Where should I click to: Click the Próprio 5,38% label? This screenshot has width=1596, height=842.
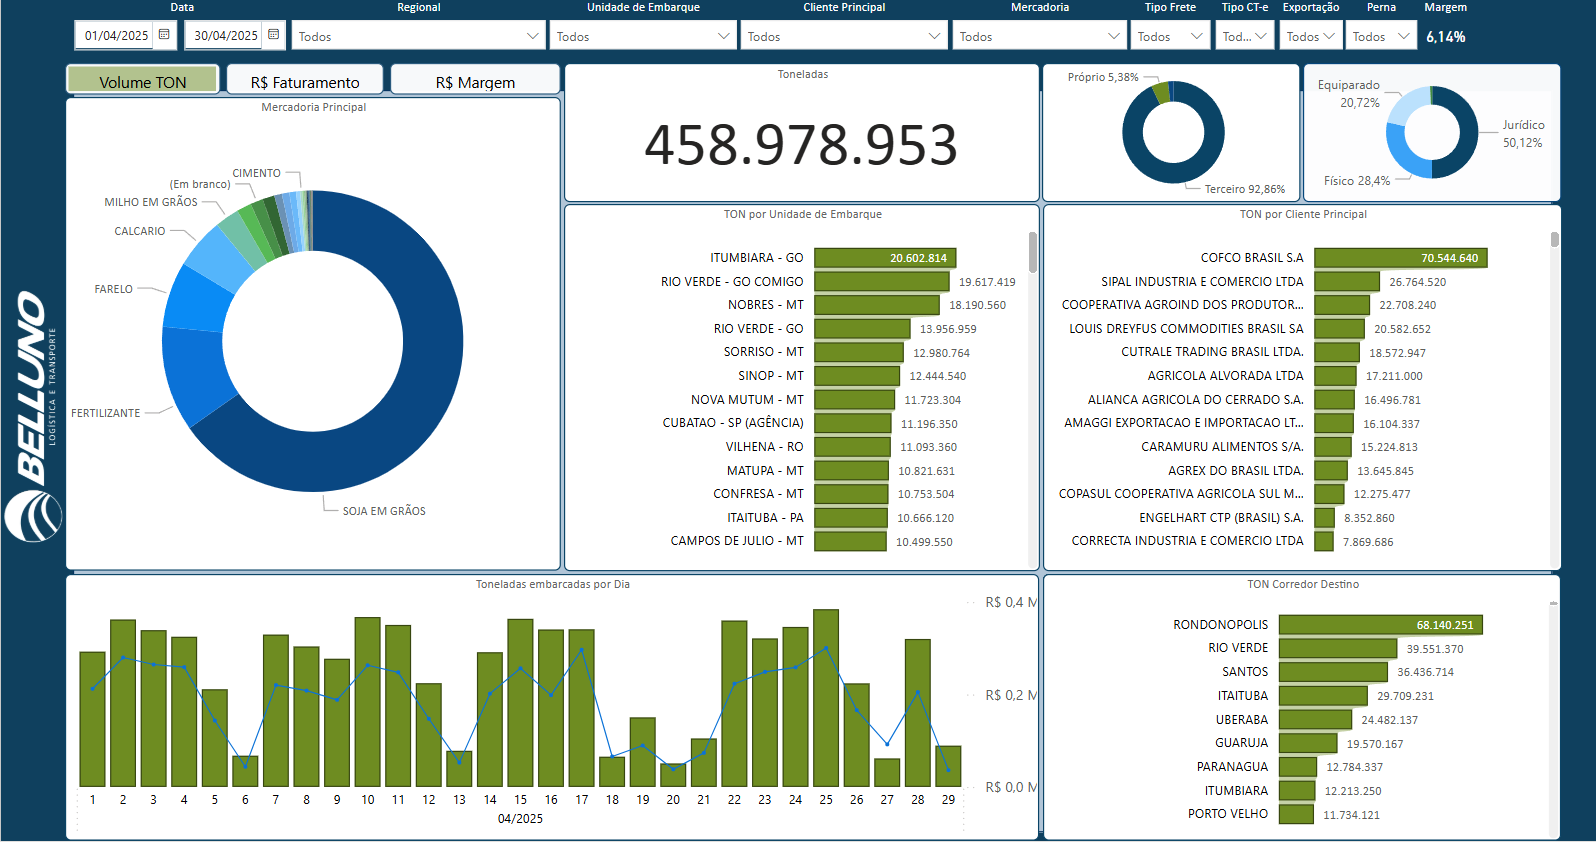coord(1103,77)
